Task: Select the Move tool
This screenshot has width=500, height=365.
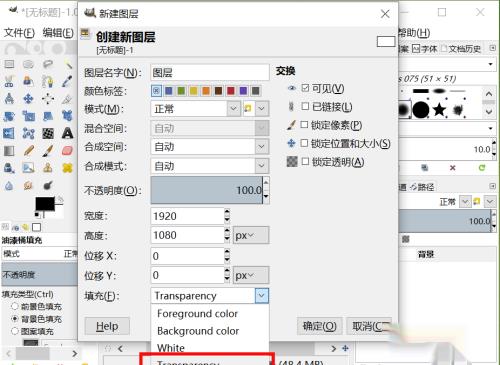Action: (28, 99)
